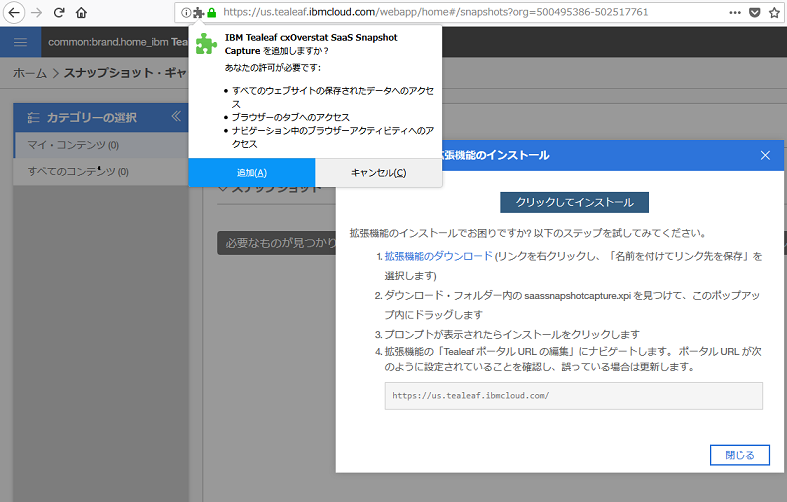
Task: Click the ホーム breadcrumb link
Action: tap(30, 73)
